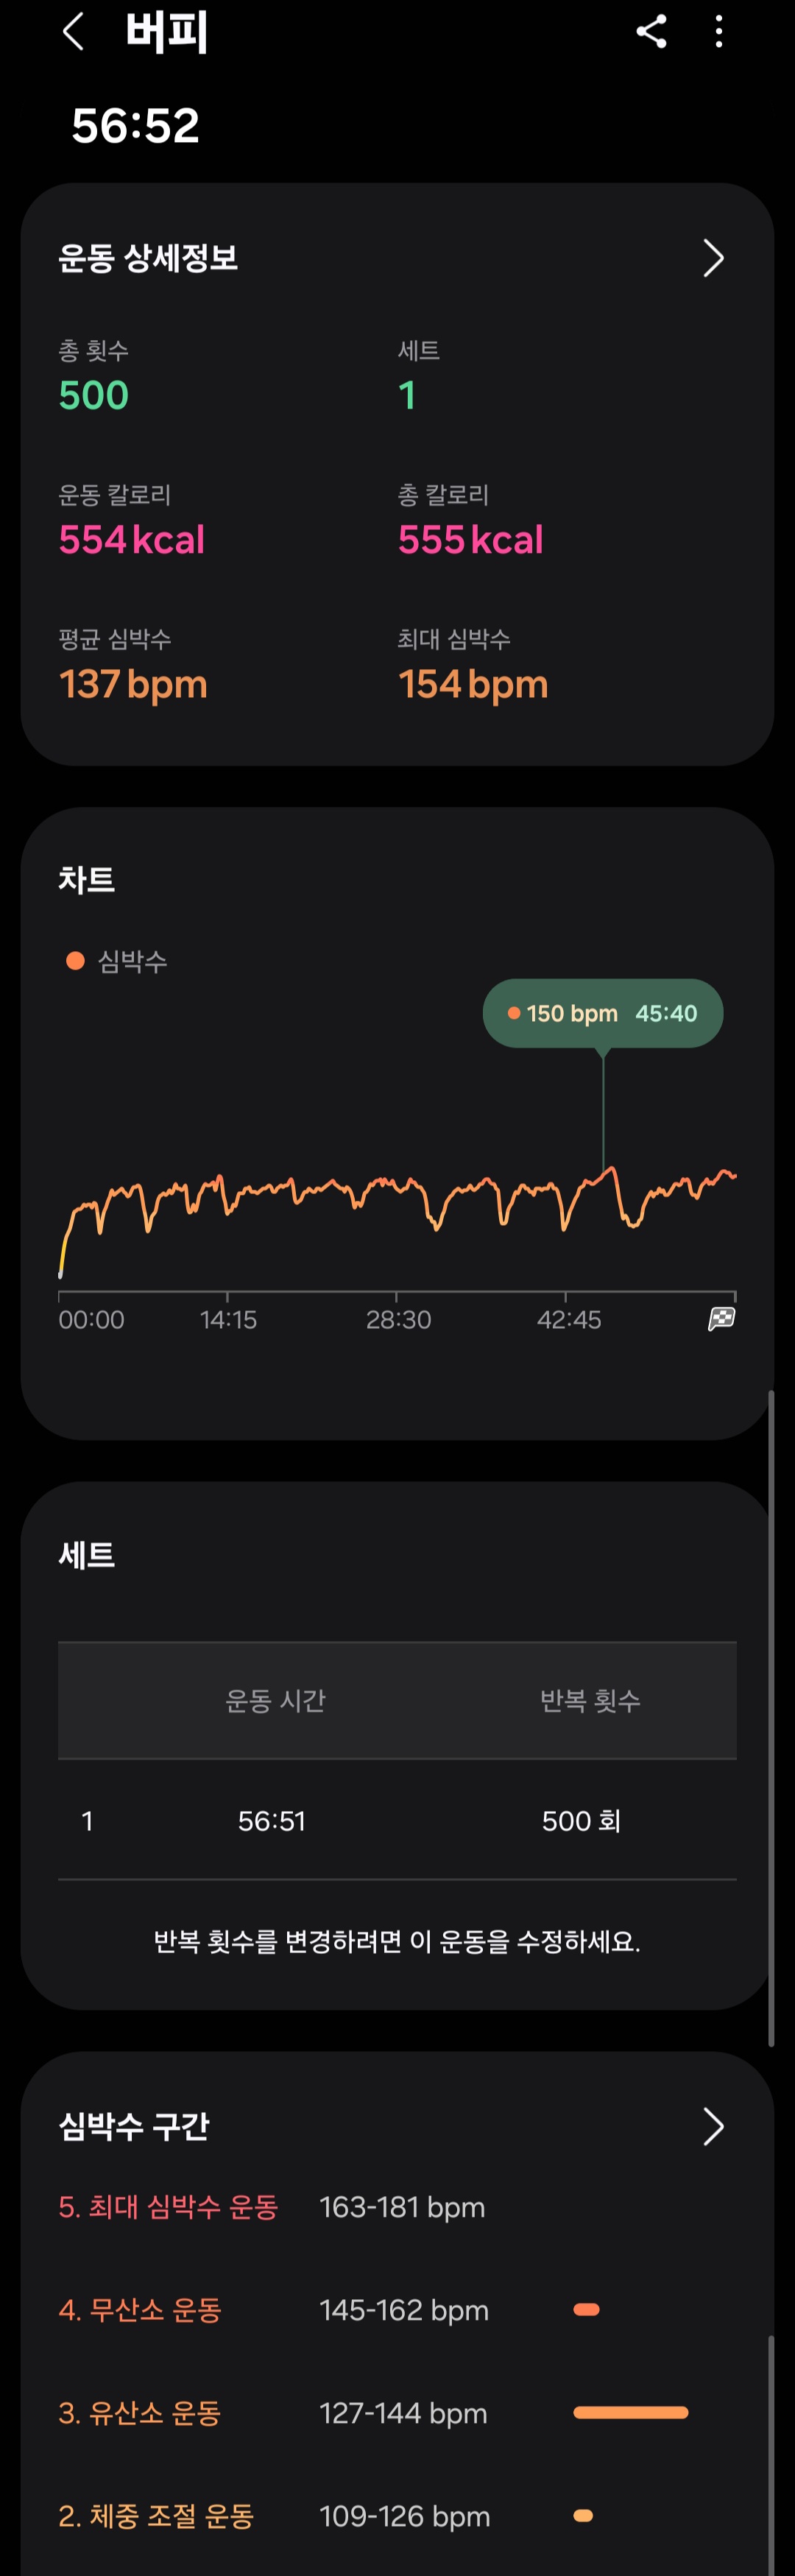This screenshot has height=2576, width=795.
Task: Tap the orange heart rate legend dot
Action: (75, 961)
